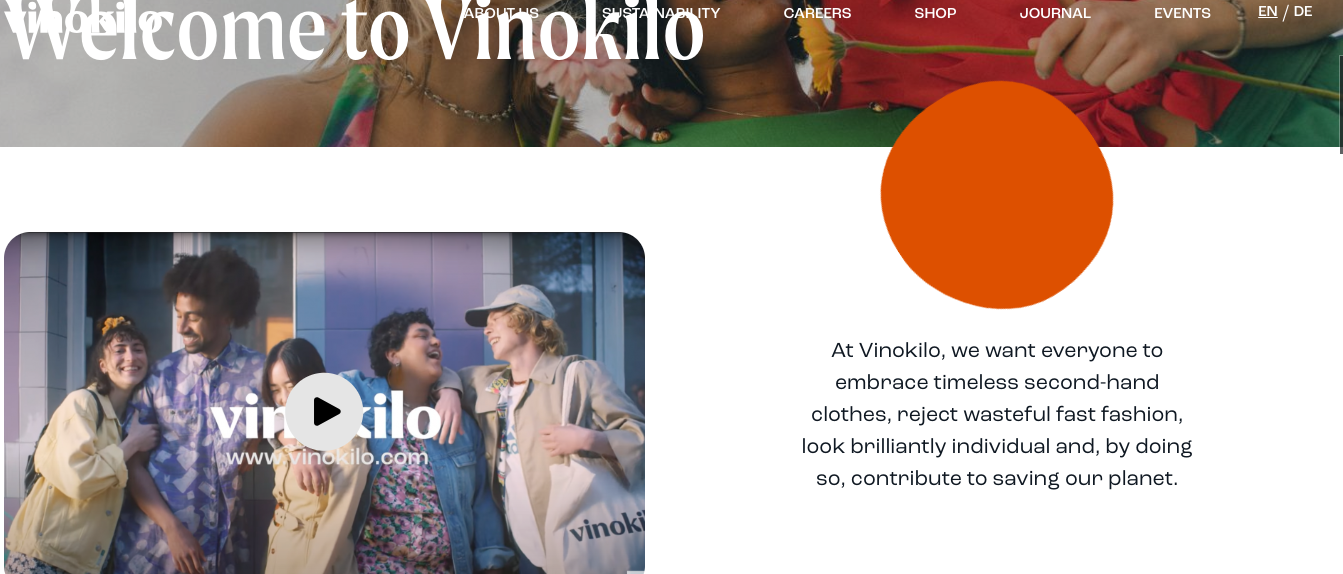
Task: Navigate to Events
Action: click(x=1182, y=13)
